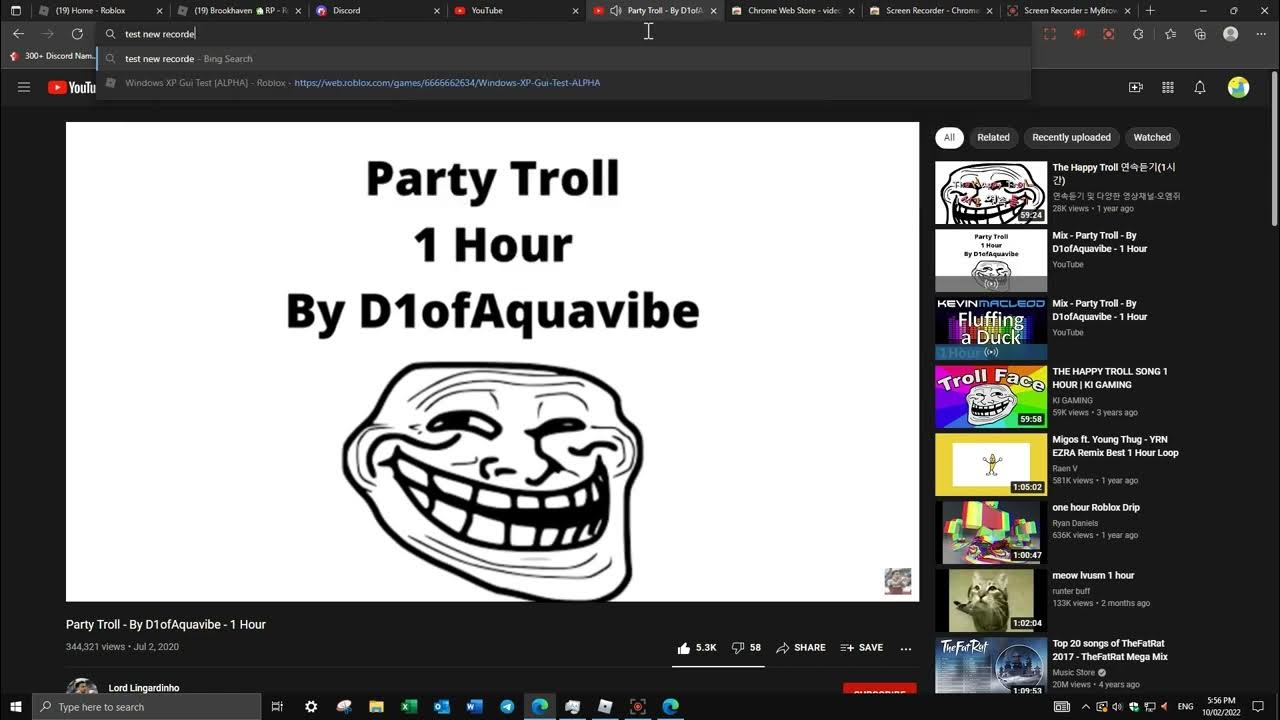Click the screen recorder extension icon

1108,33
